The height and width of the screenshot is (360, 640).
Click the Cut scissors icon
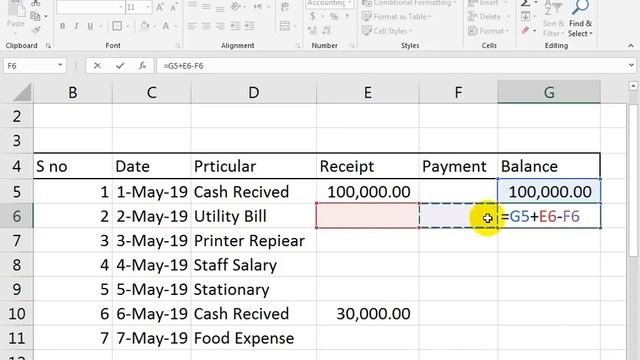point(36,3)
